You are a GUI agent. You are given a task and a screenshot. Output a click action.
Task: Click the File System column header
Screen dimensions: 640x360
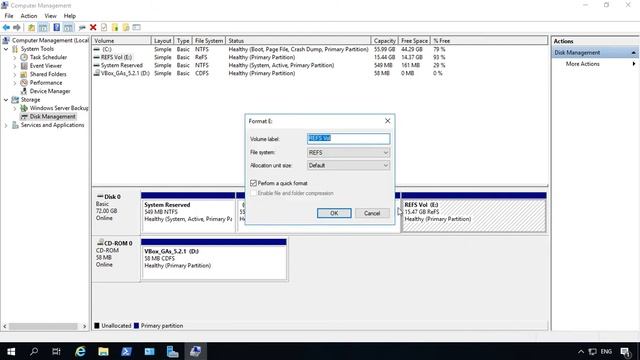coord(209,41)
